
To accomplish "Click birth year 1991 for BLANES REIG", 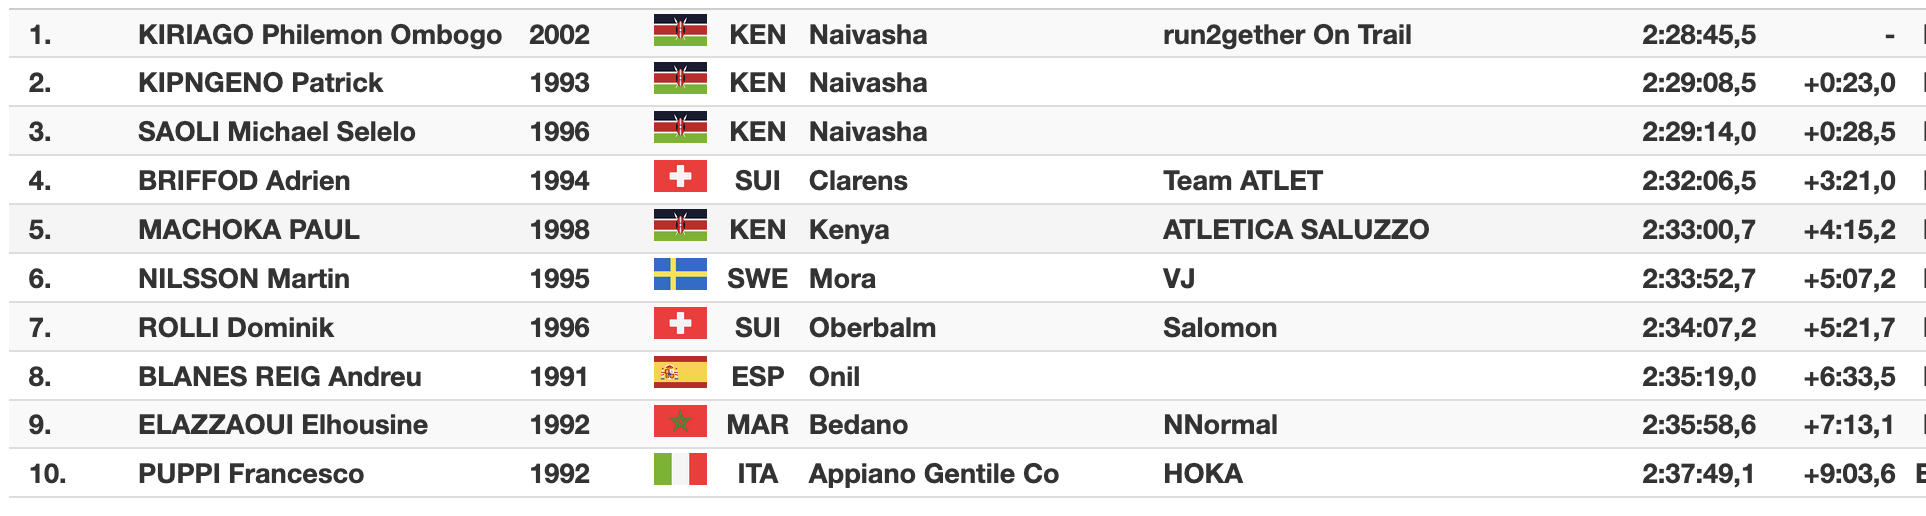I will click(x=559, y=377).
